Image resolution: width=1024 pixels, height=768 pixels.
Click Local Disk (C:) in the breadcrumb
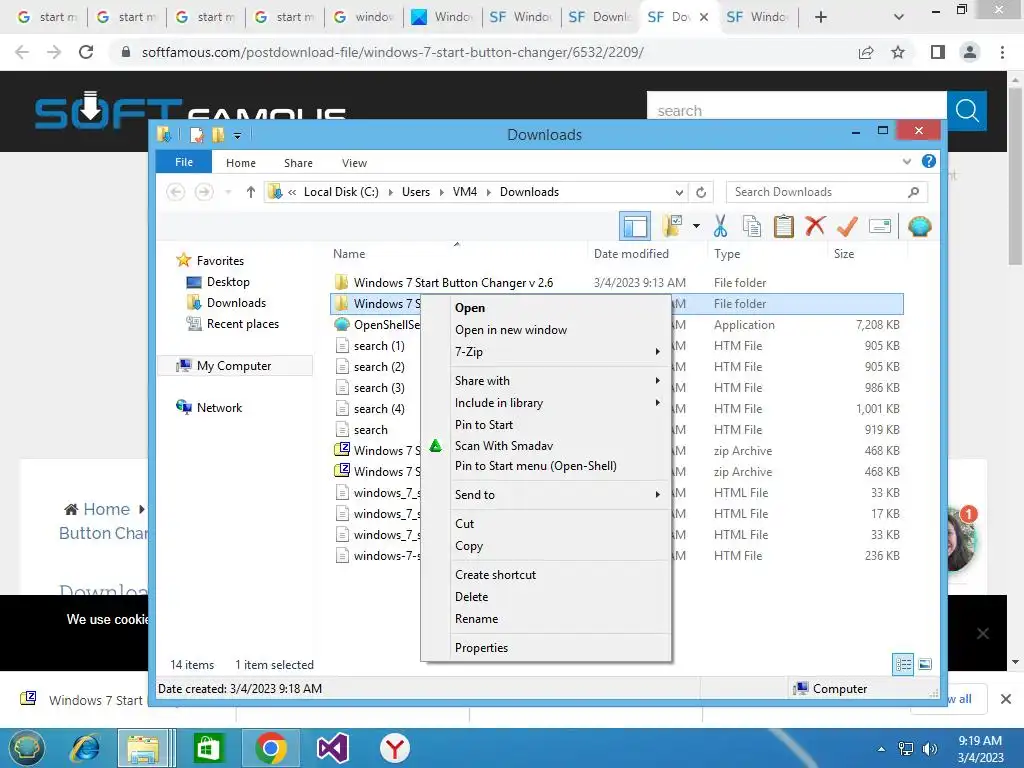click(341, 192)
